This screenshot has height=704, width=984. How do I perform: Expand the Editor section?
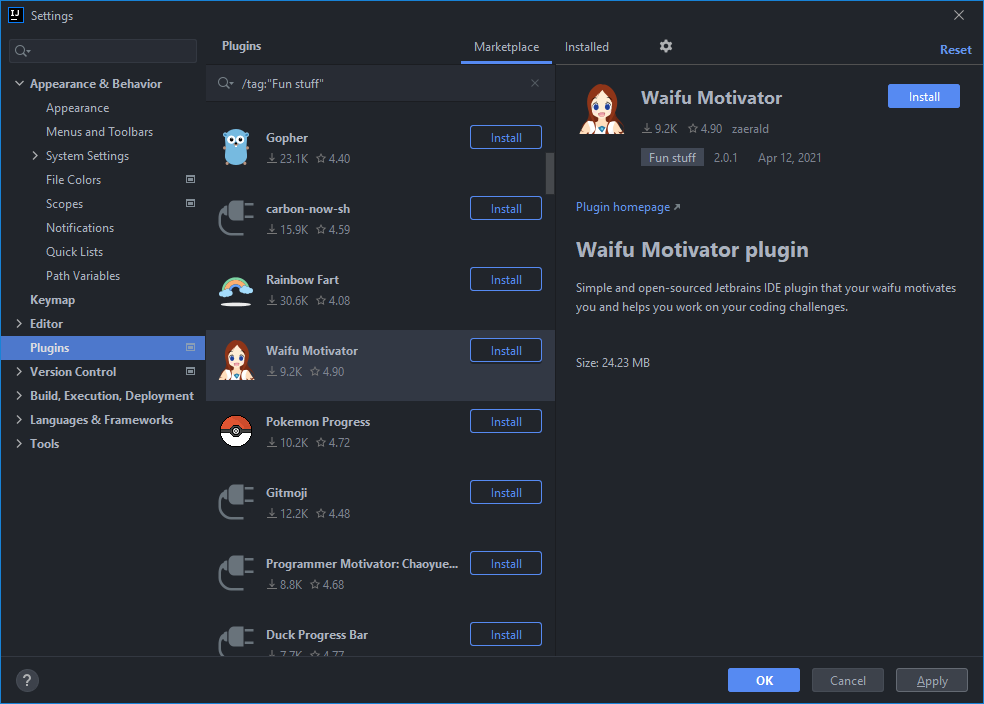click(x=19, y=324)
